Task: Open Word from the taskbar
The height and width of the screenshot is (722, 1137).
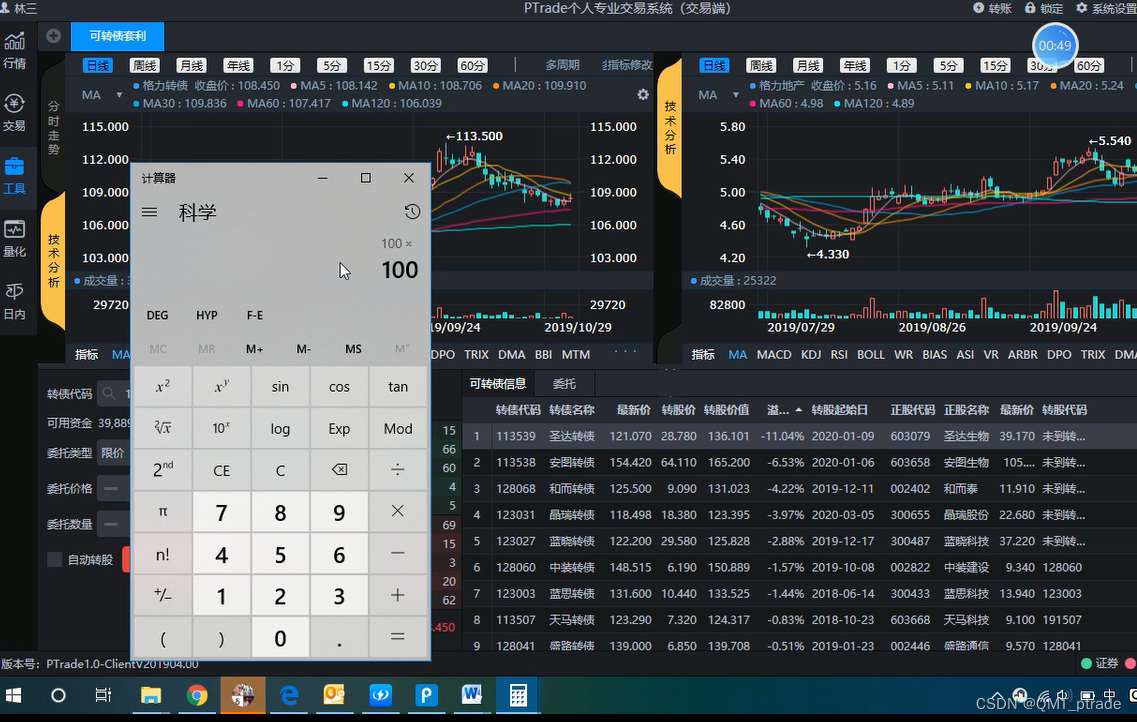Action: pos(471,696)
